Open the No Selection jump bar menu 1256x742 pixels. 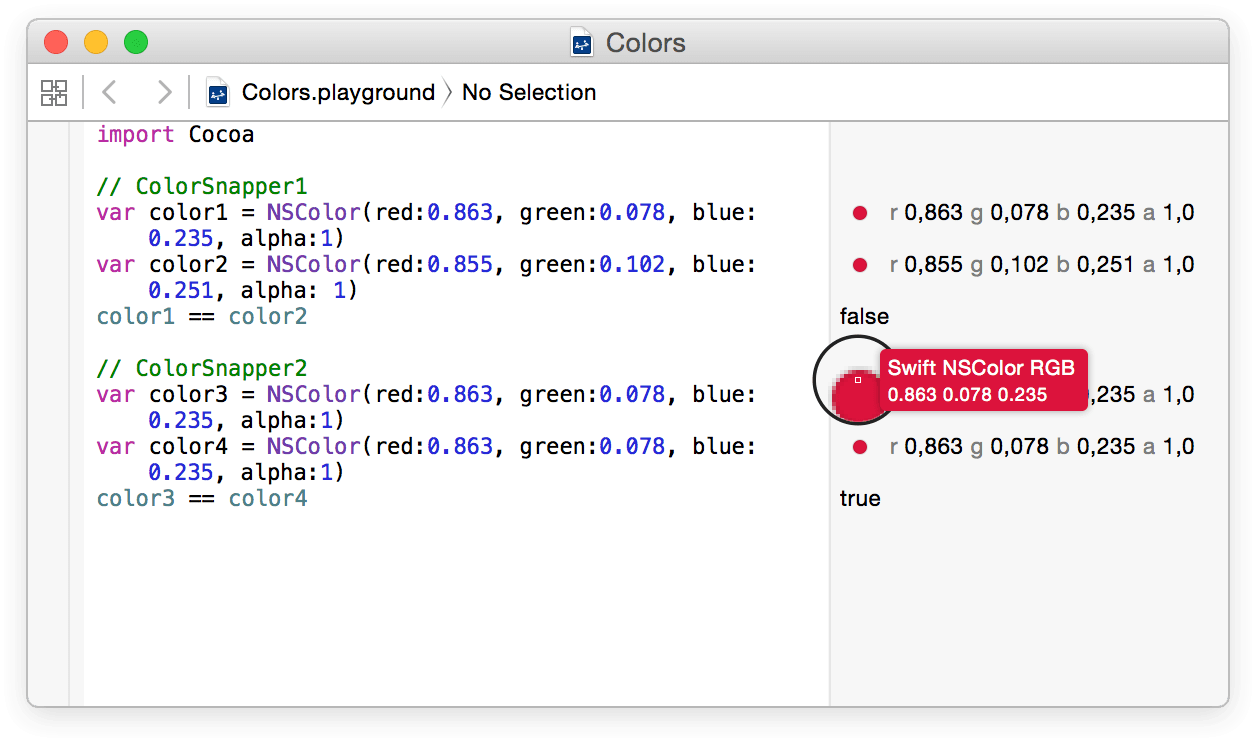529,93
